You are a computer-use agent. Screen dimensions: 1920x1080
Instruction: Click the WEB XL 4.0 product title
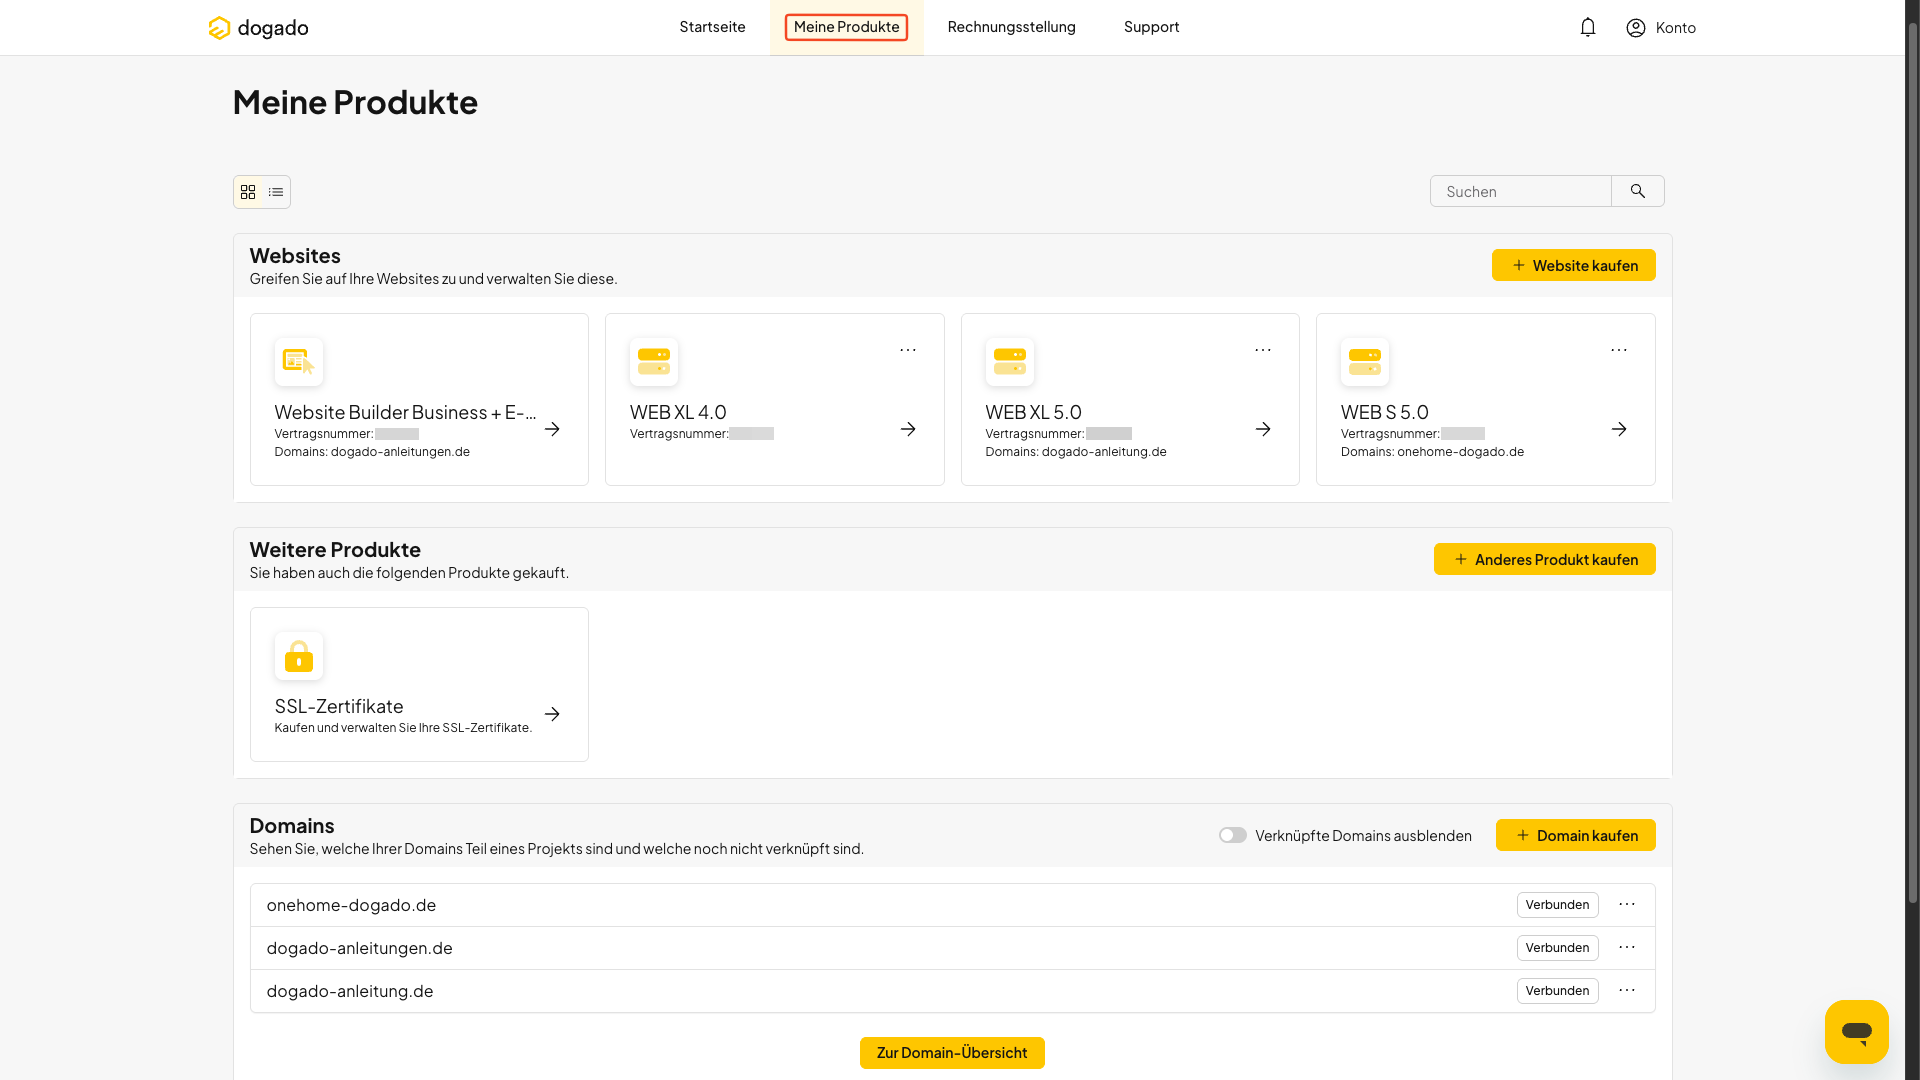click(x=678, y=412)
